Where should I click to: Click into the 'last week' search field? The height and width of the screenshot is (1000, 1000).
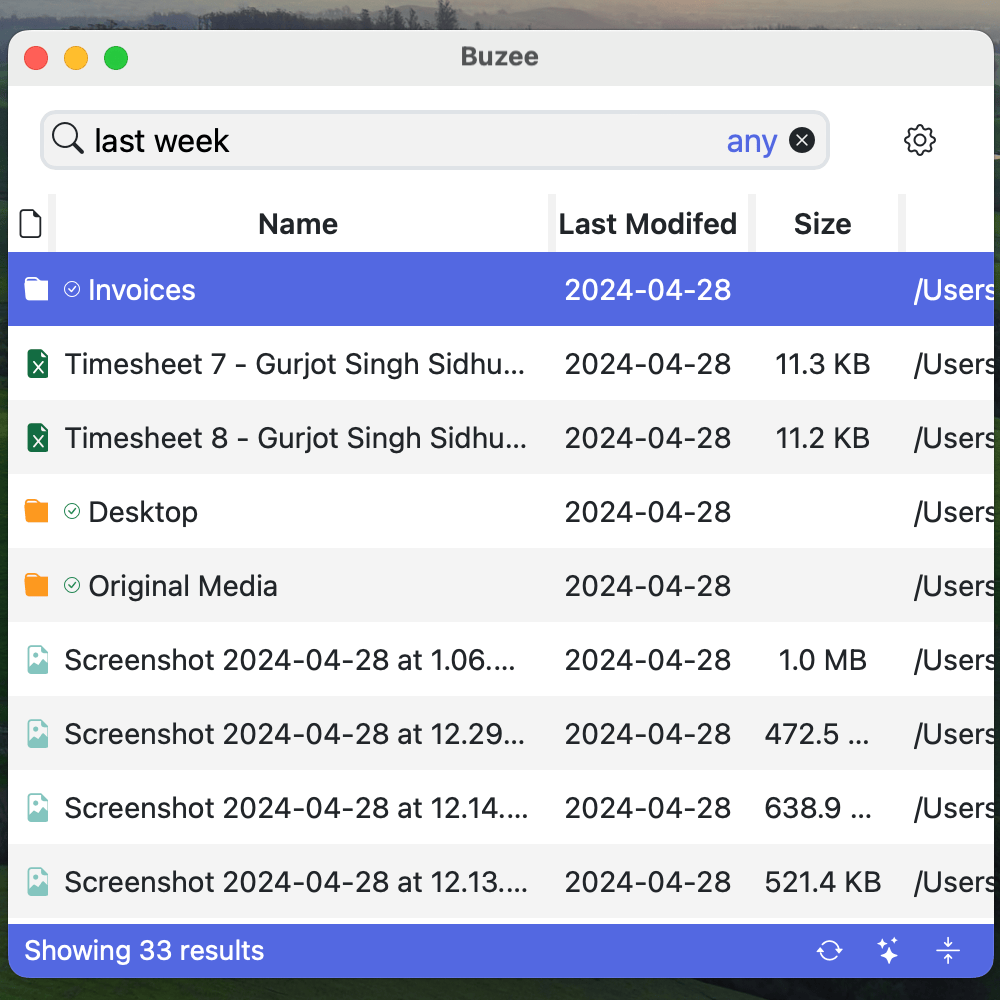[400, 141]
